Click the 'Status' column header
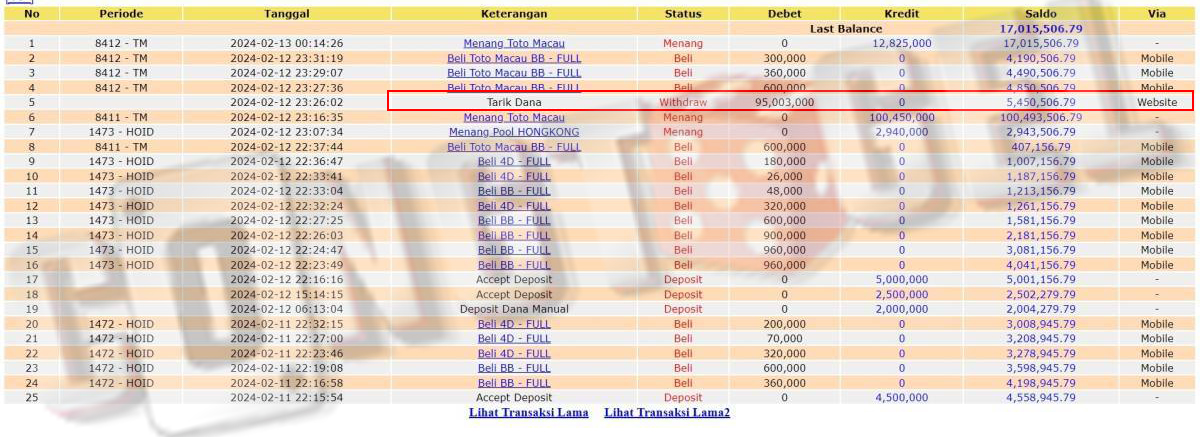 683,14
